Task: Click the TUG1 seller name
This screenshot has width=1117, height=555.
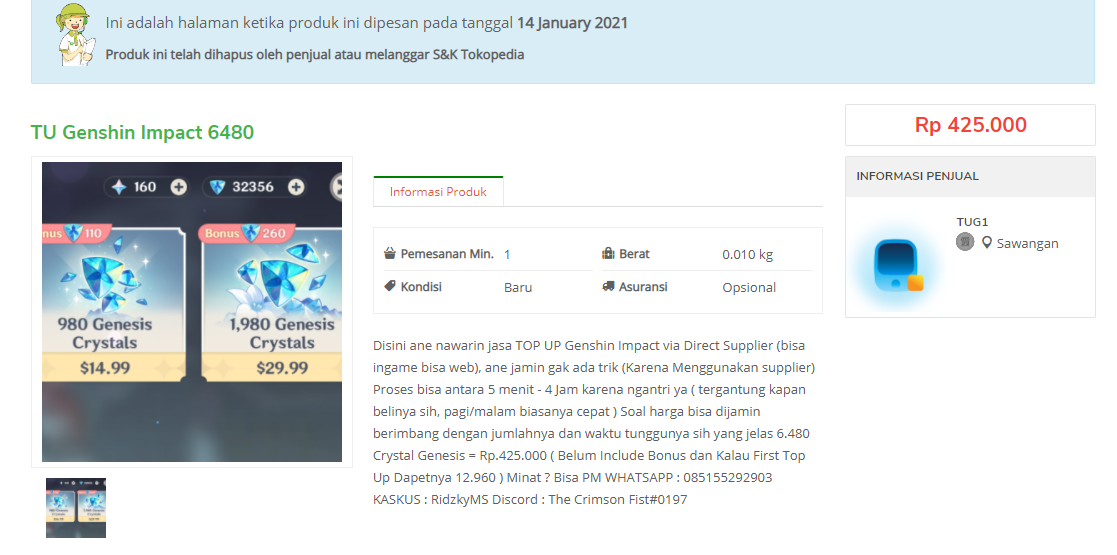Action: pyautogui.click(x=972, y=222)
